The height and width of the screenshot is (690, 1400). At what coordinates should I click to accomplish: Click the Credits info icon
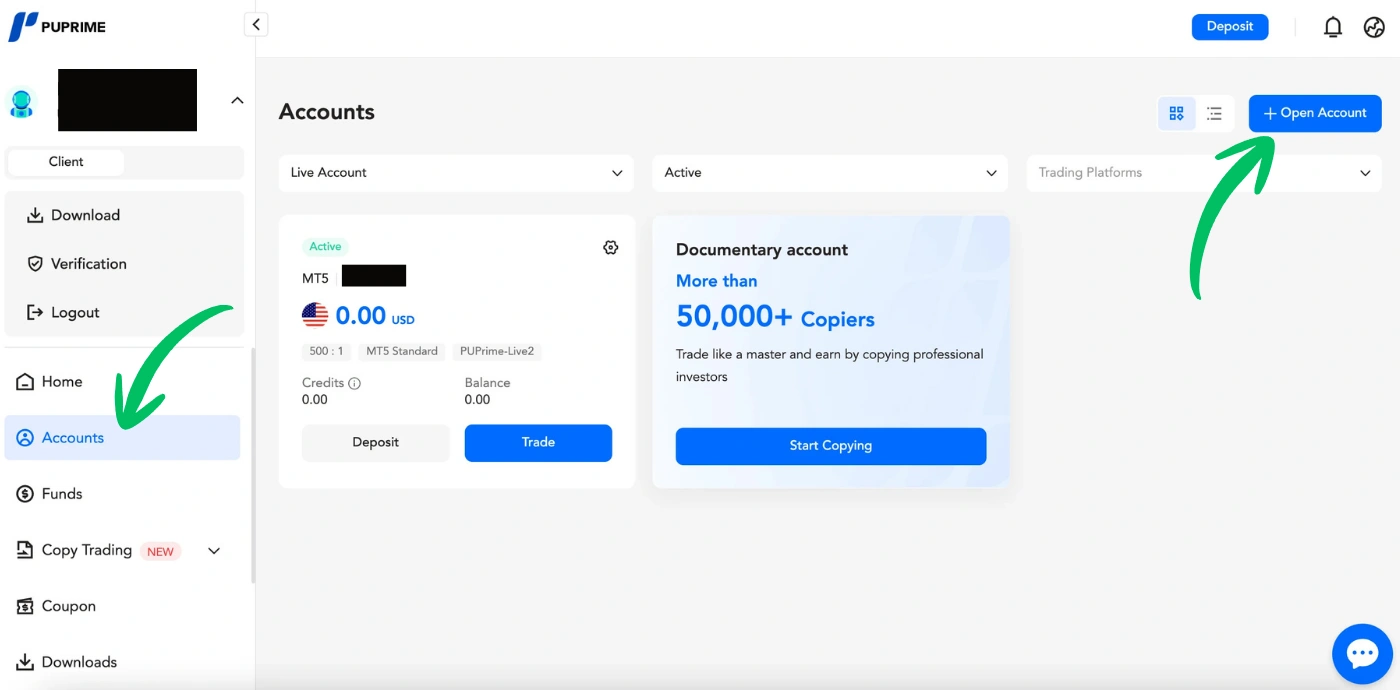point(355,383)
